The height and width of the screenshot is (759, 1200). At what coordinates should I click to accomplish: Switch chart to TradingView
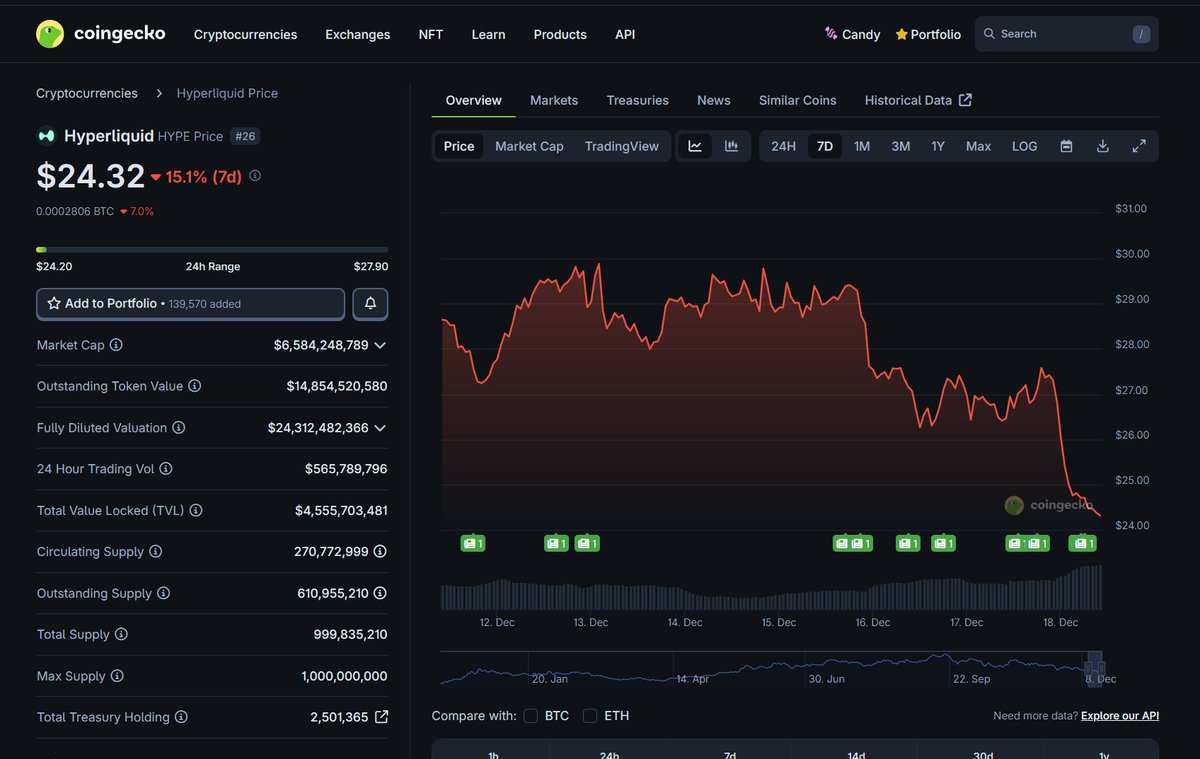[622, 146]
